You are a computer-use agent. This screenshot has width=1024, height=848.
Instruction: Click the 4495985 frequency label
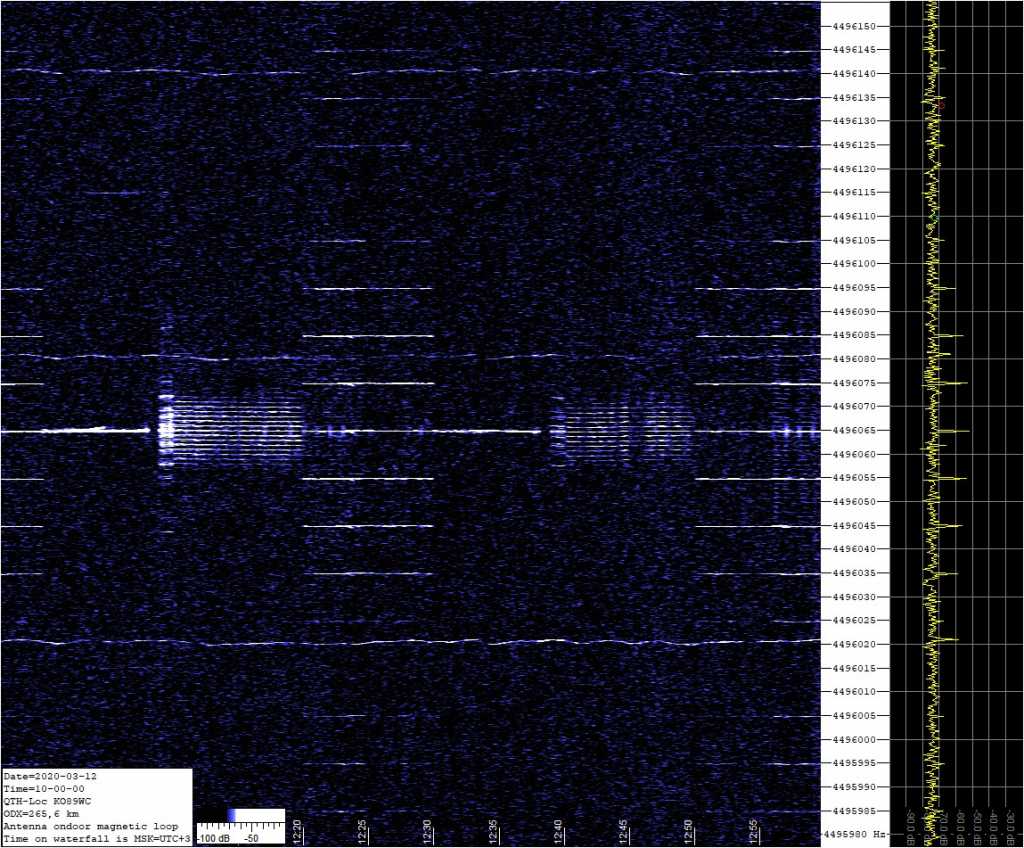point(854,811)
